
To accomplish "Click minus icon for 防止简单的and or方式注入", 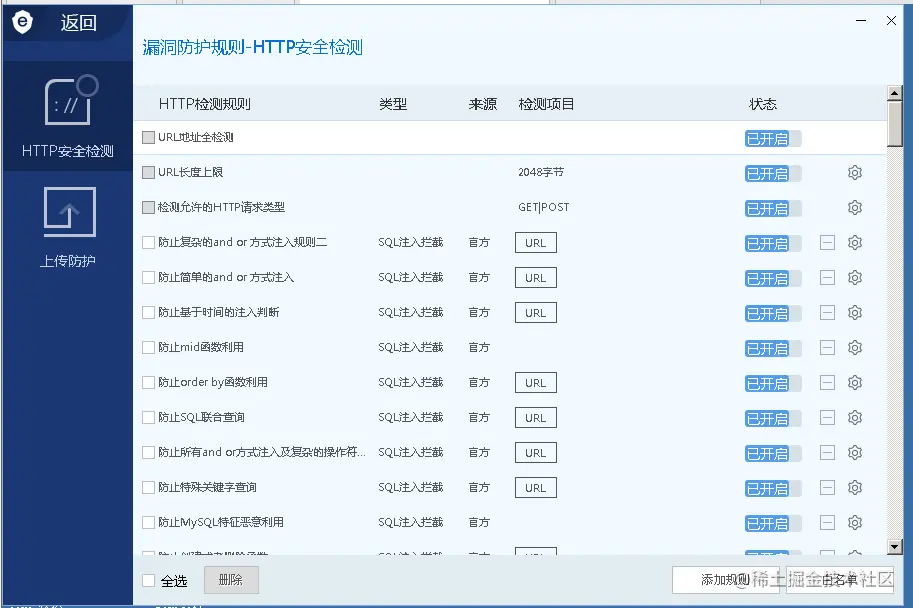I will pos(827,278).
